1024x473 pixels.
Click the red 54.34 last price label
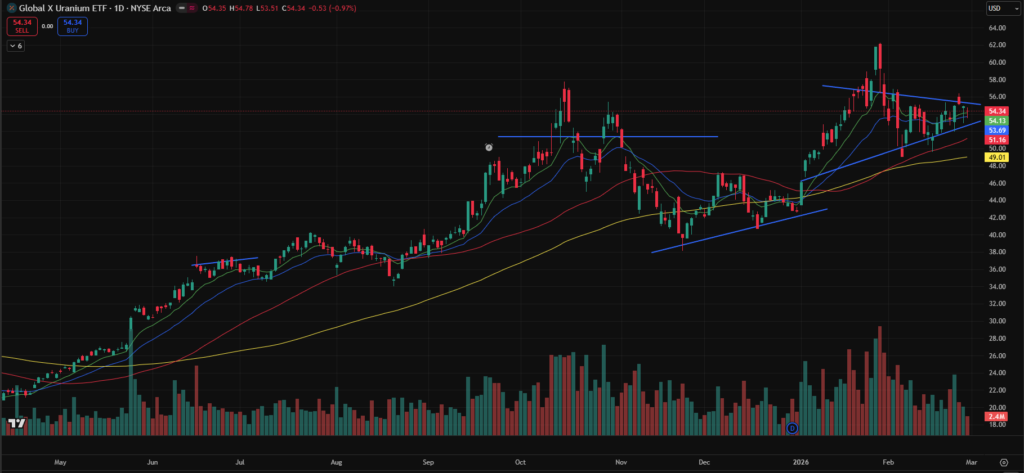pyautogui.click(x=996, y=110)
